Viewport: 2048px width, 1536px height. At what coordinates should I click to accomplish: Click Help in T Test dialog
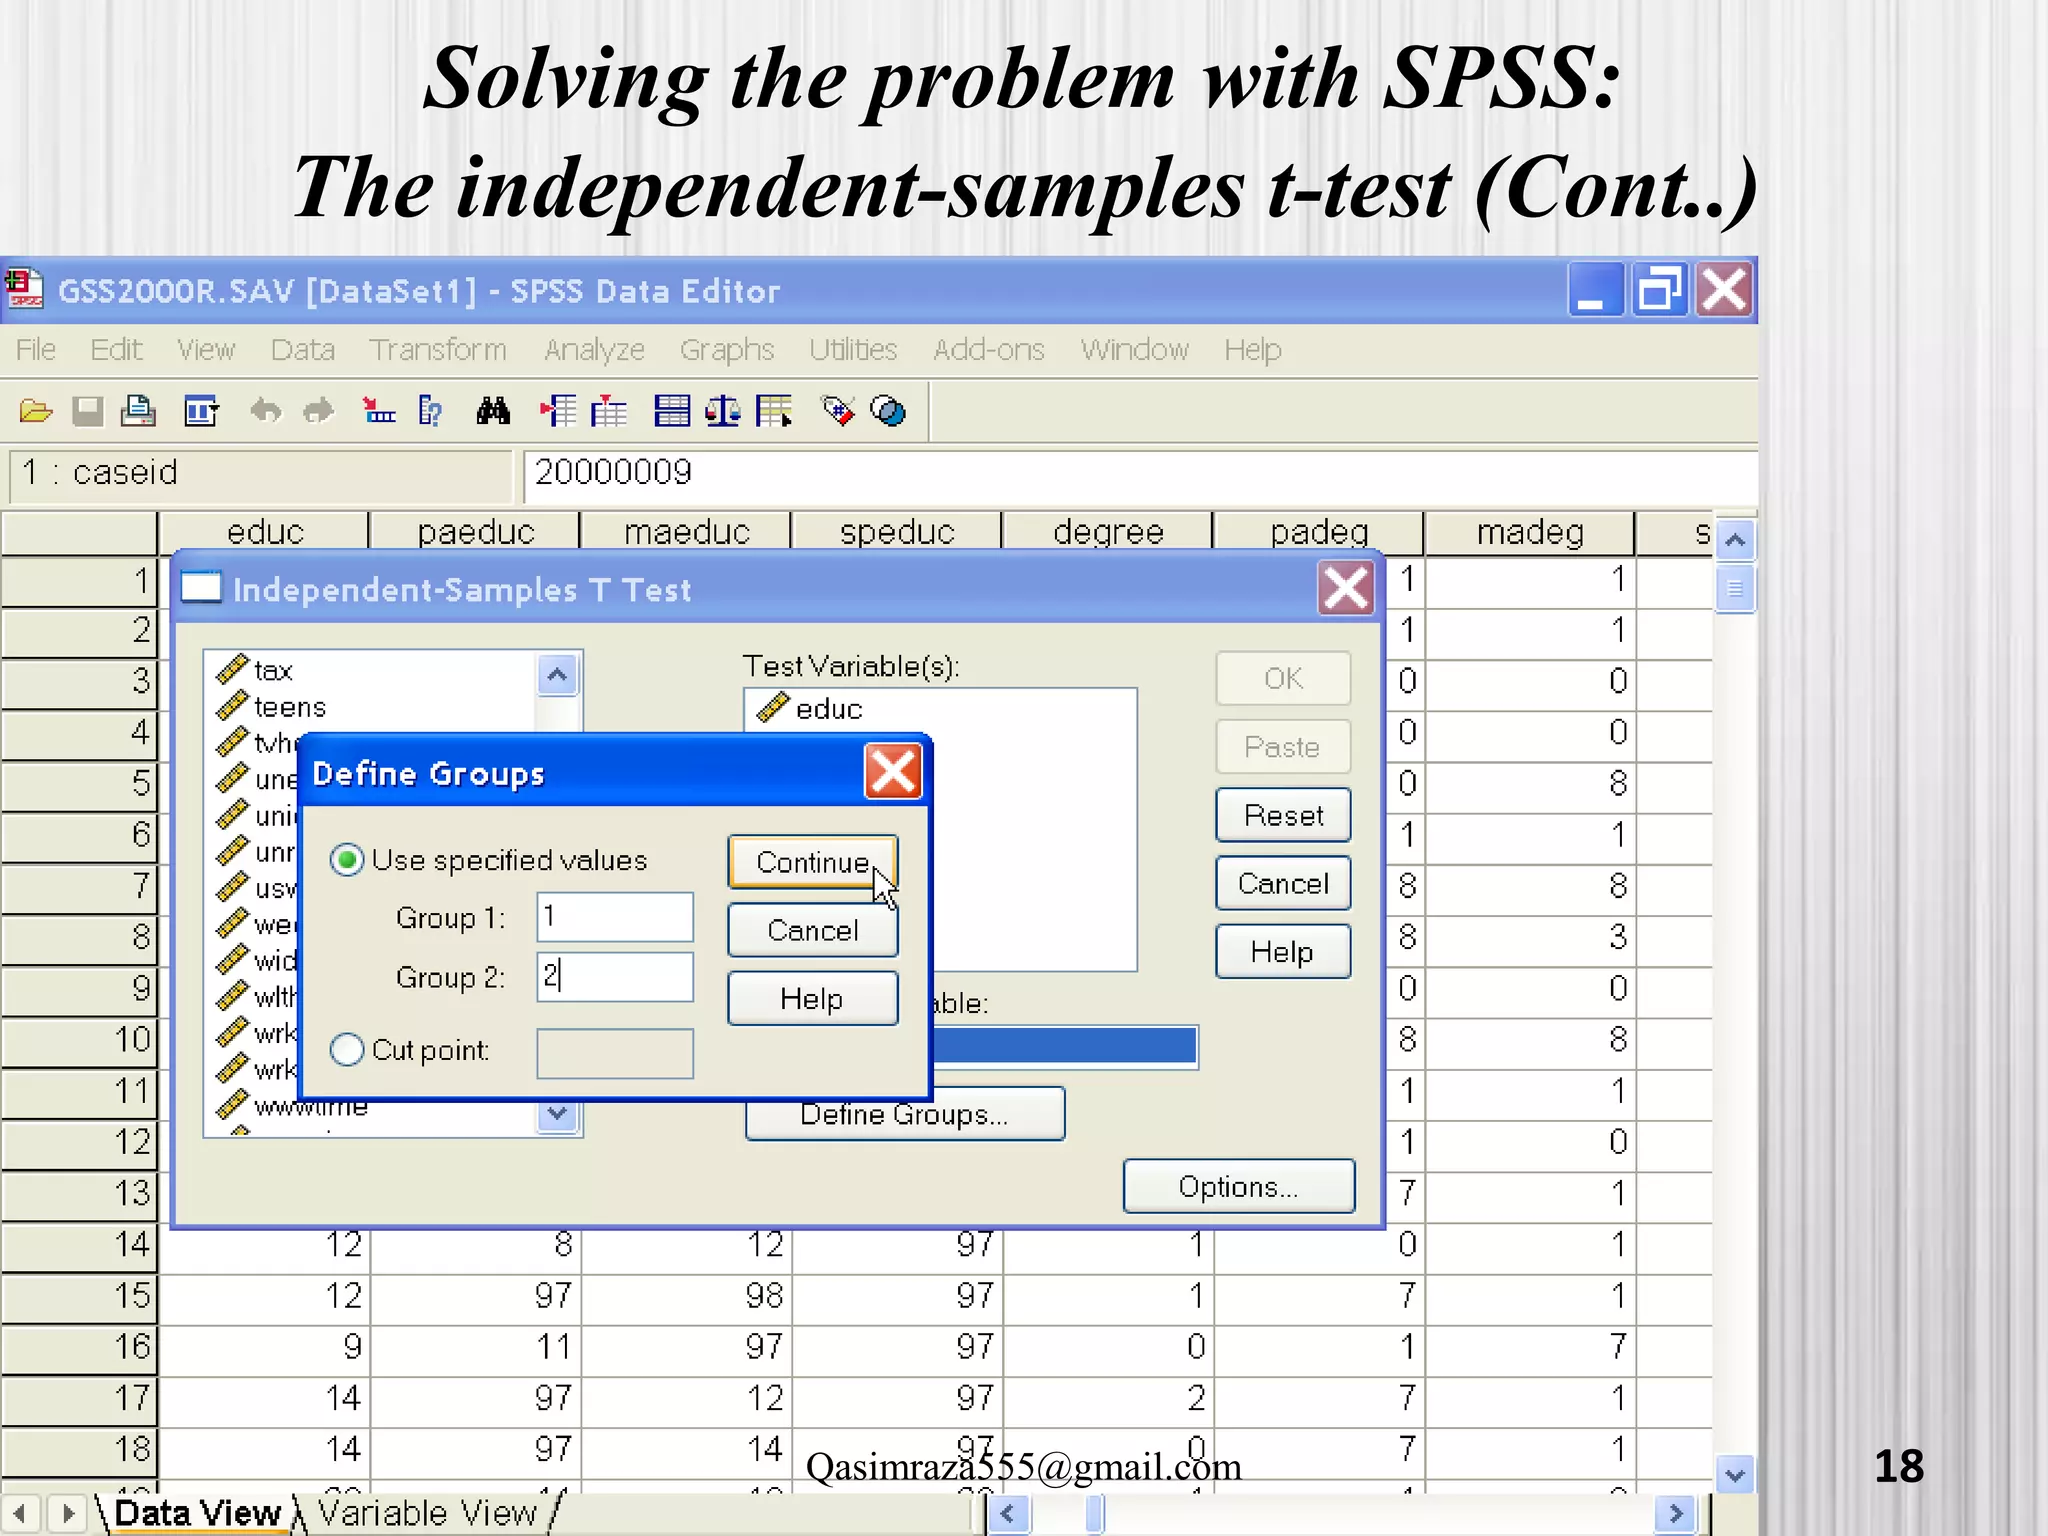(1283, 951)
